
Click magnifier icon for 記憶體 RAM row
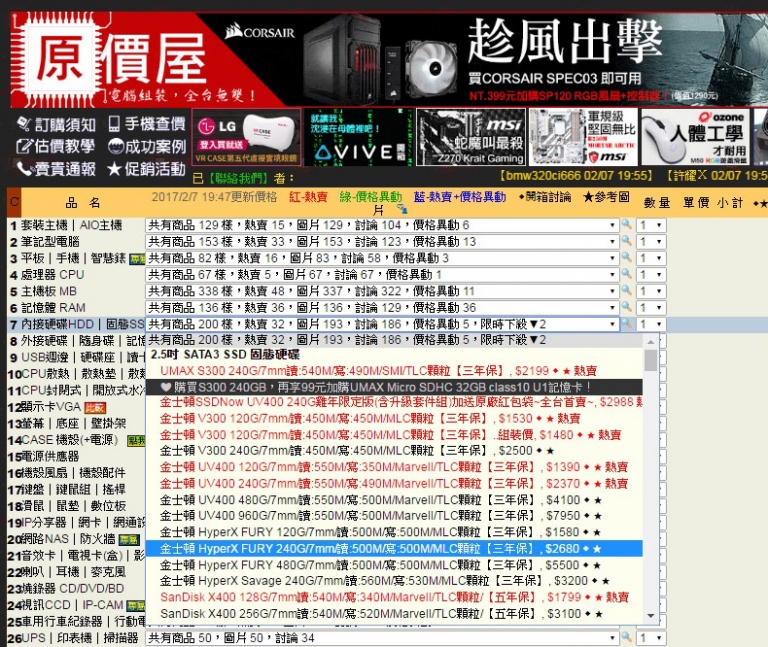(x=626, y=308)
